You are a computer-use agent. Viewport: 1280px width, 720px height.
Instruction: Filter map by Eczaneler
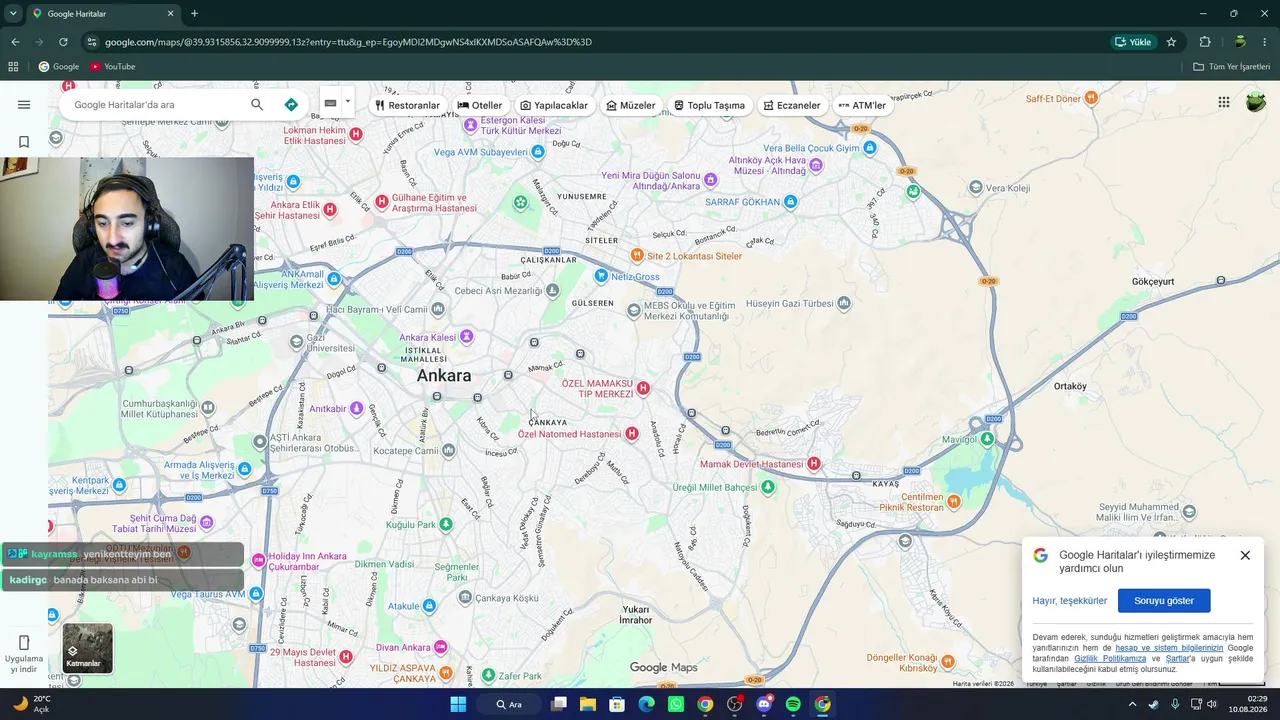(x=792, y=105)
